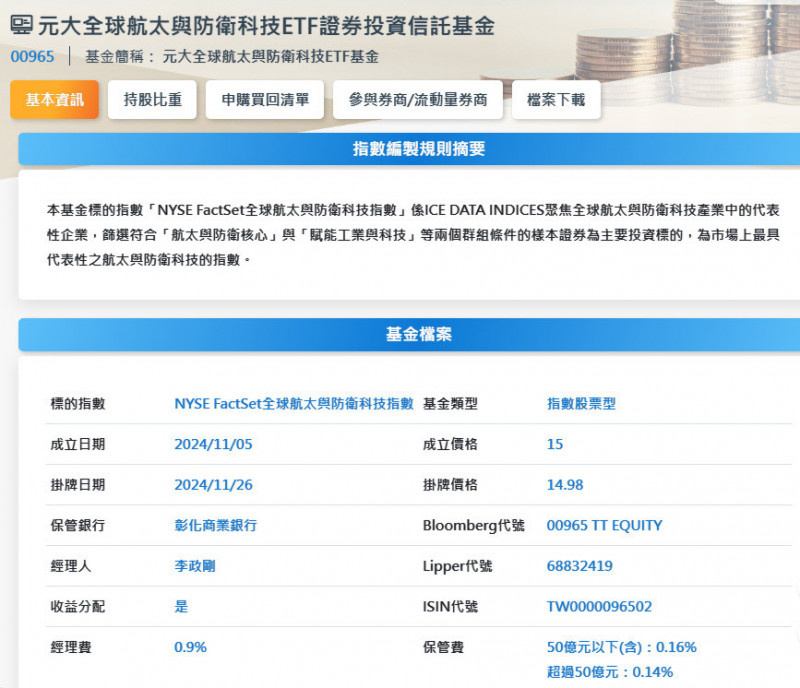The width and height of the screenshot is (800, 688).
Task: Click the page title 元大全球航太與防衛科技ETF證券投資信託基金
Action: point(266,26)
